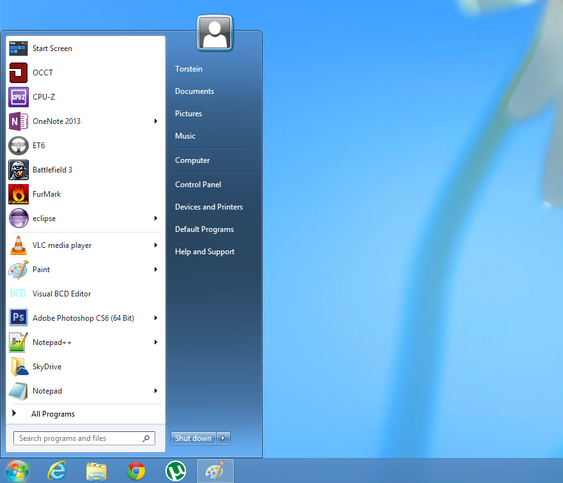Image resolution: width=563 pixels, height=483 pixels.
Task: Open eclipse using its purple sphere icon
Action: [x=18, y=218]
